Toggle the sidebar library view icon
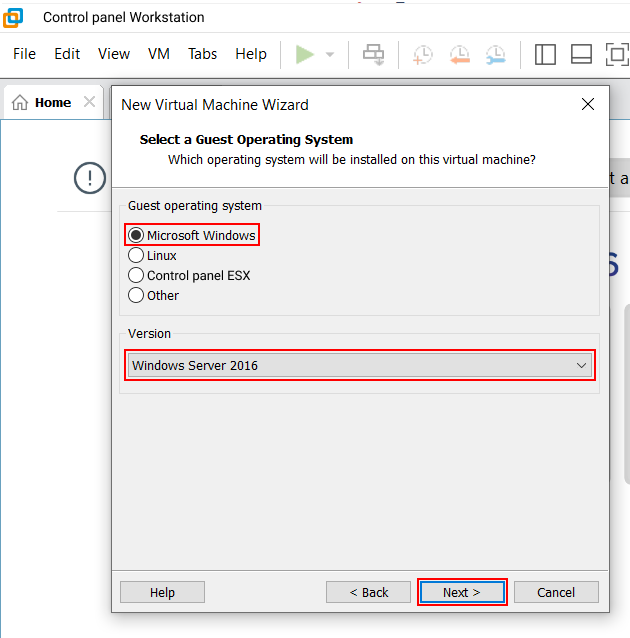The image size is (630, 638). pos(545,54)
